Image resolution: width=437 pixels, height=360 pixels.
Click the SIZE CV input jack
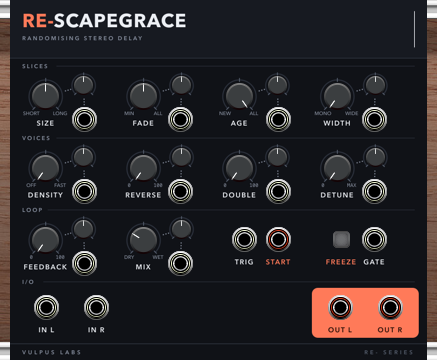84,119
